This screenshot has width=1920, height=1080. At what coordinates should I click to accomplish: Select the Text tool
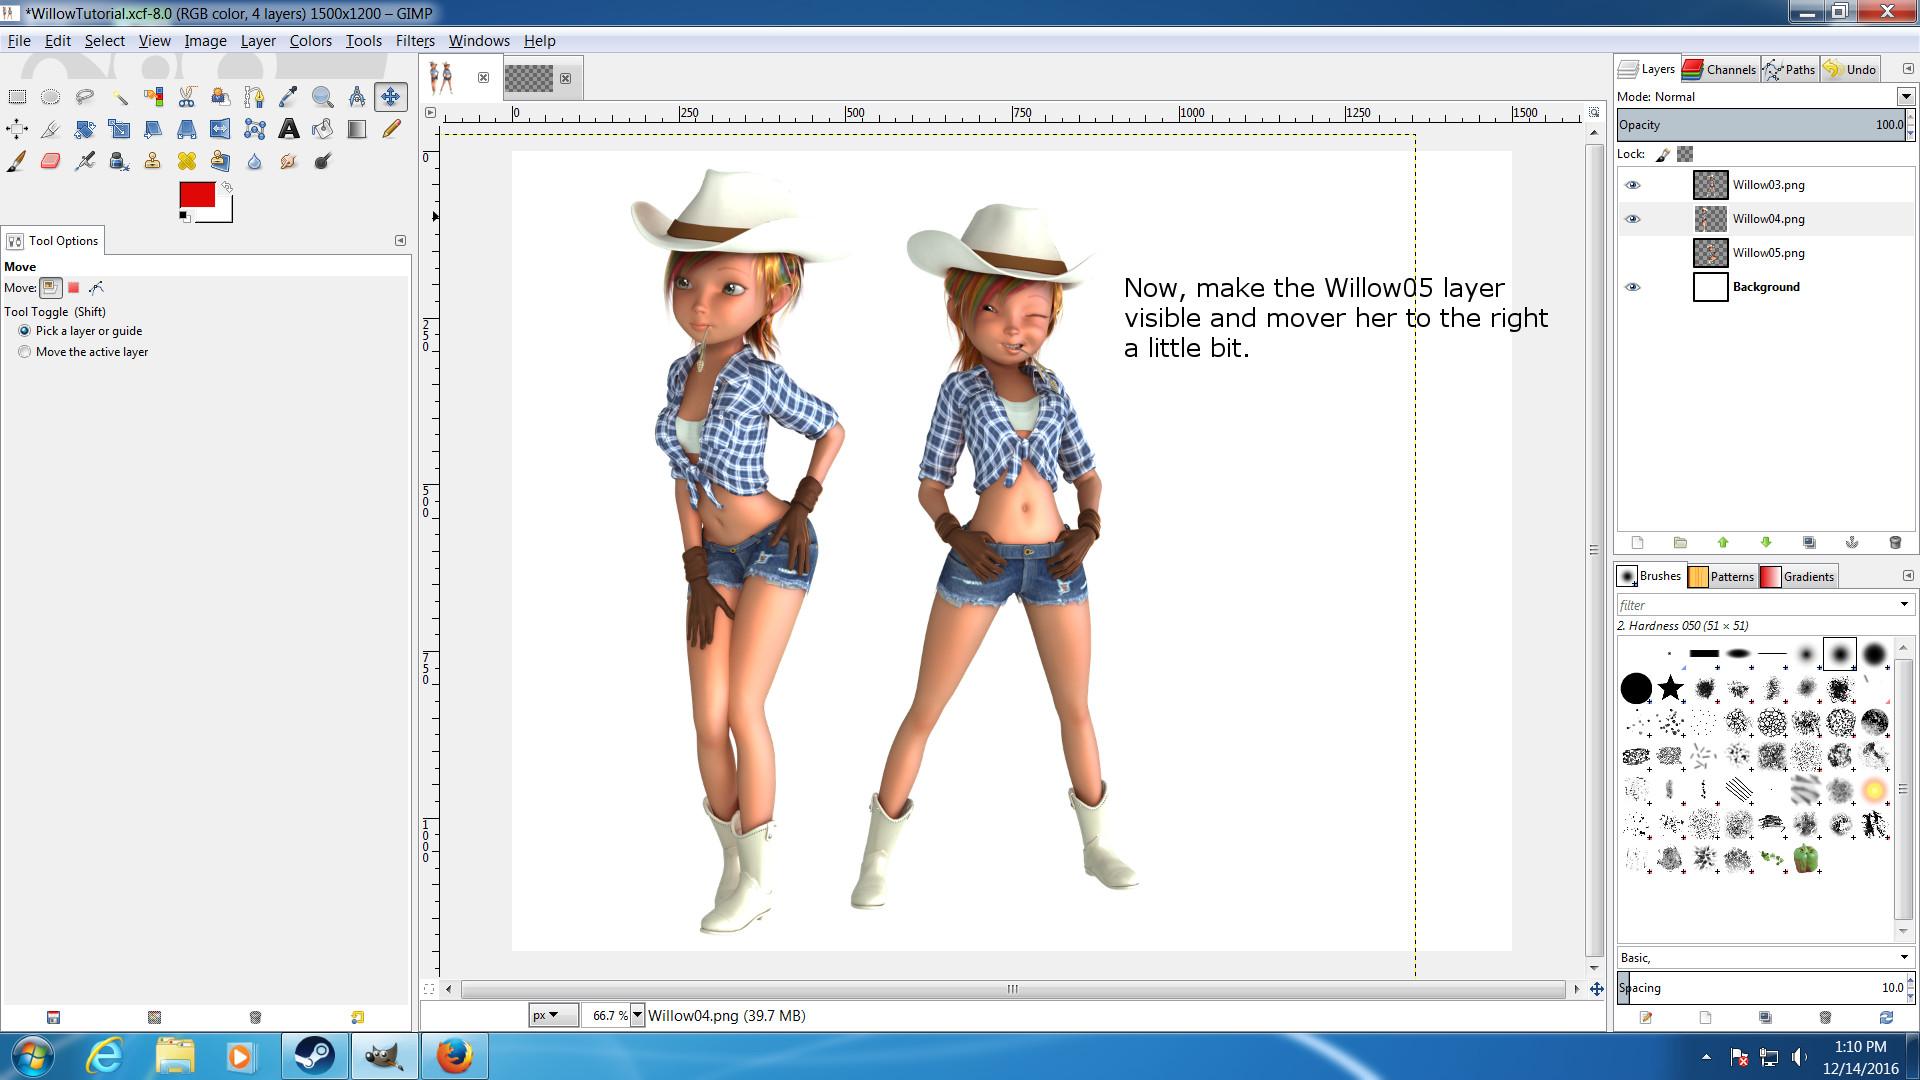[288, 129]
